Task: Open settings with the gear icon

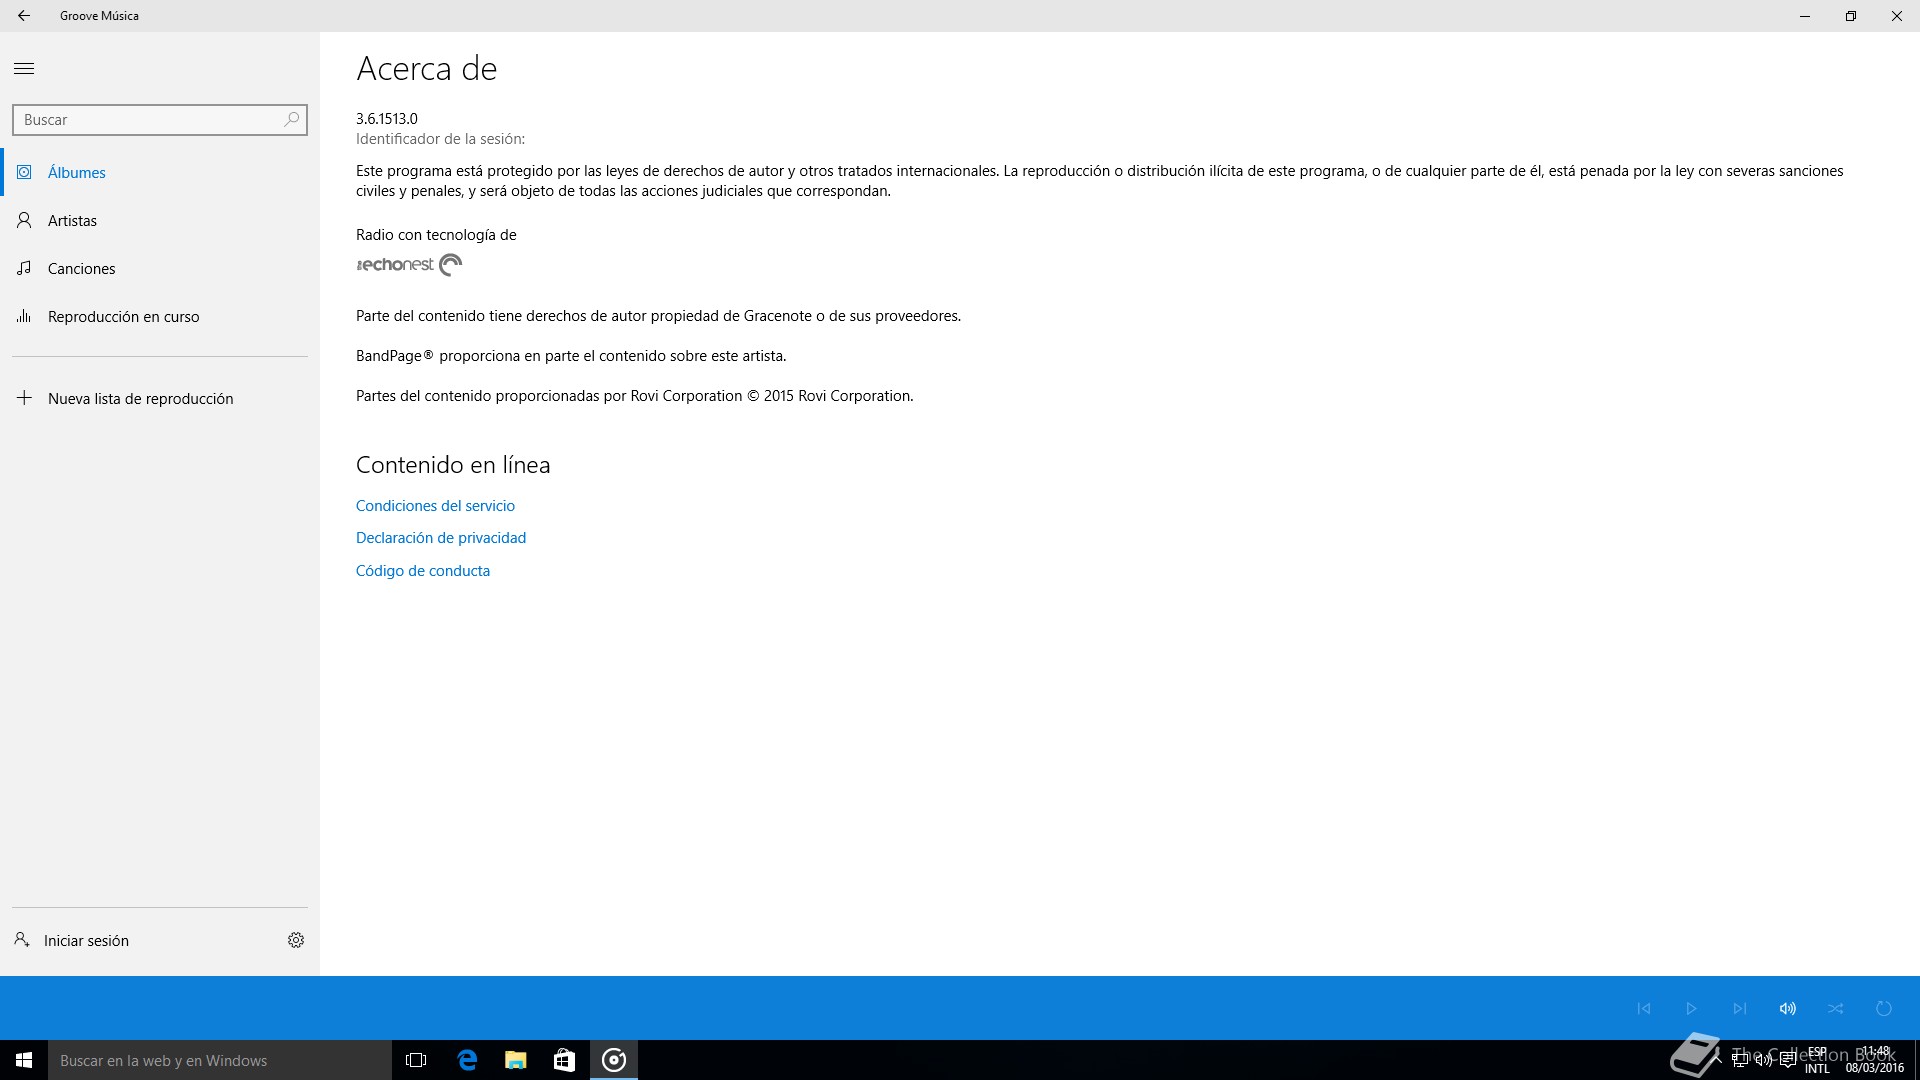Action: coord(296,940)
